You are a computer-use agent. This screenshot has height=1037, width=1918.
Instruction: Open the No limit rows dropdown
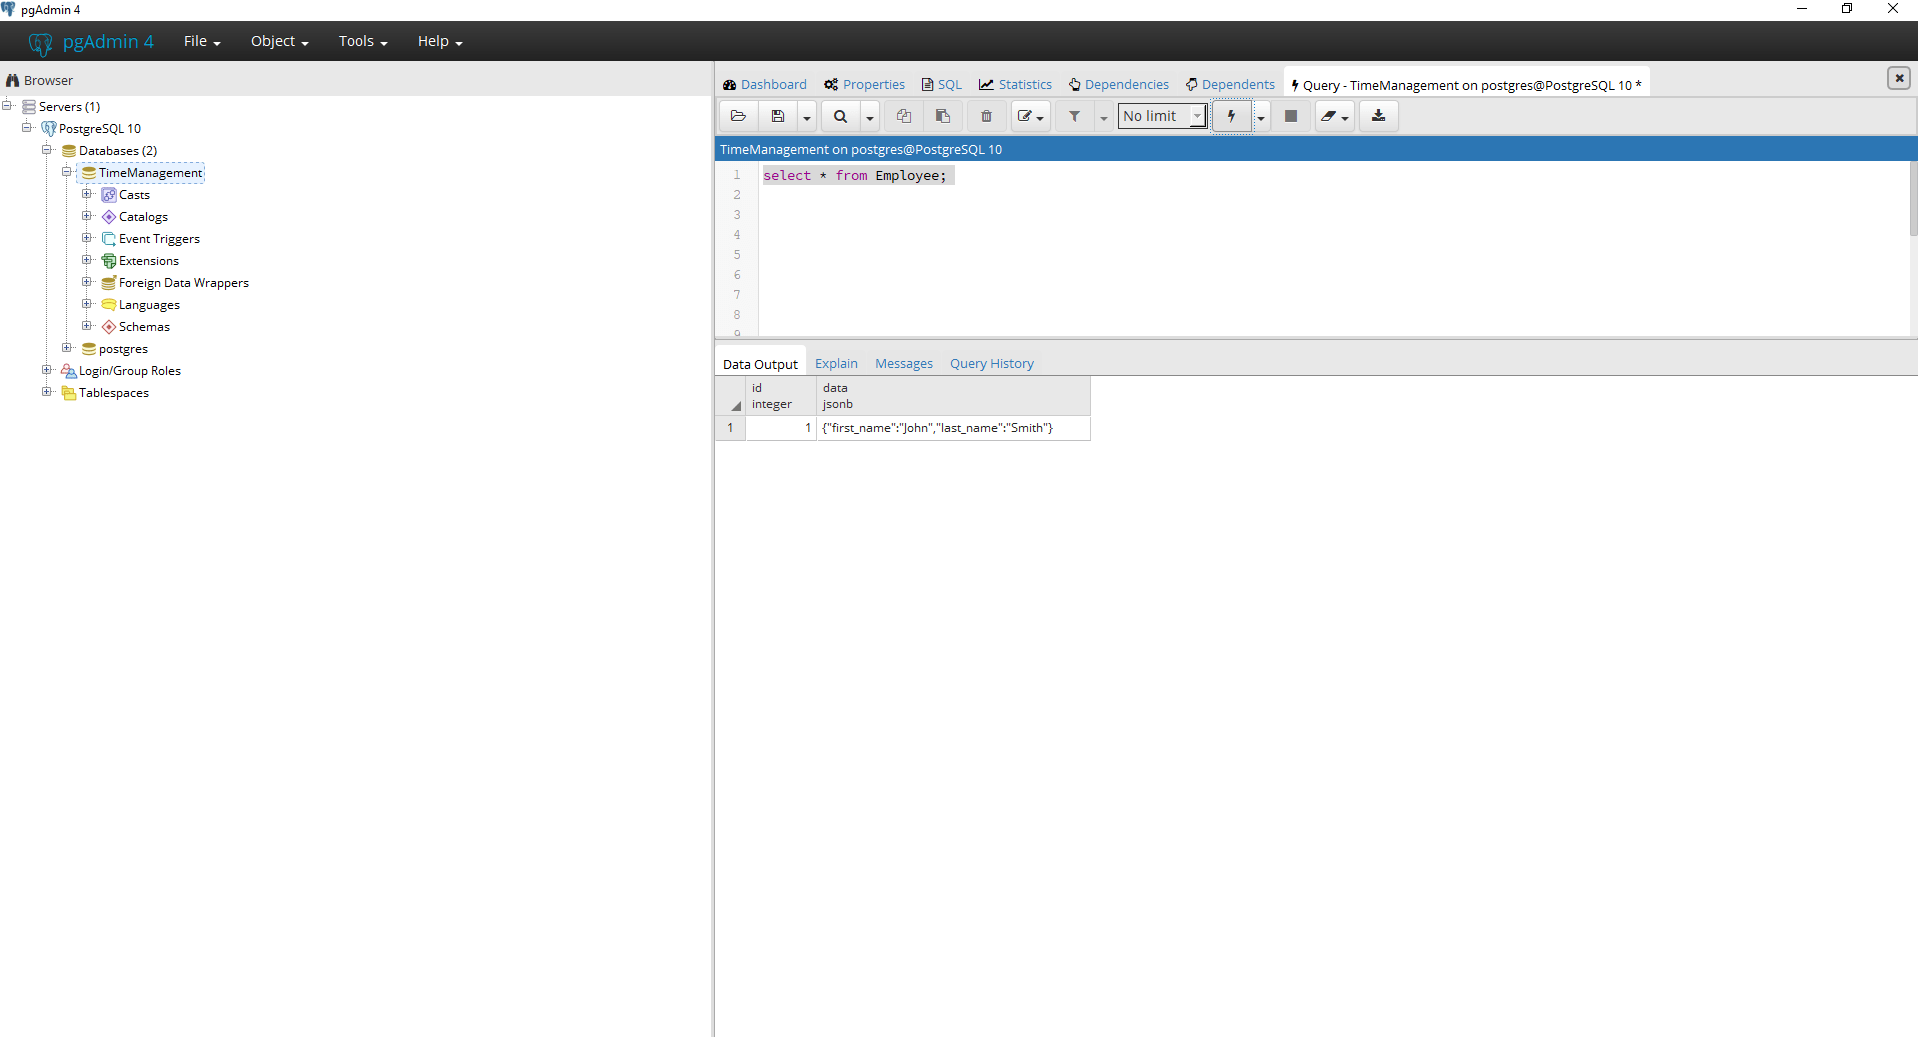(1196, 115)
